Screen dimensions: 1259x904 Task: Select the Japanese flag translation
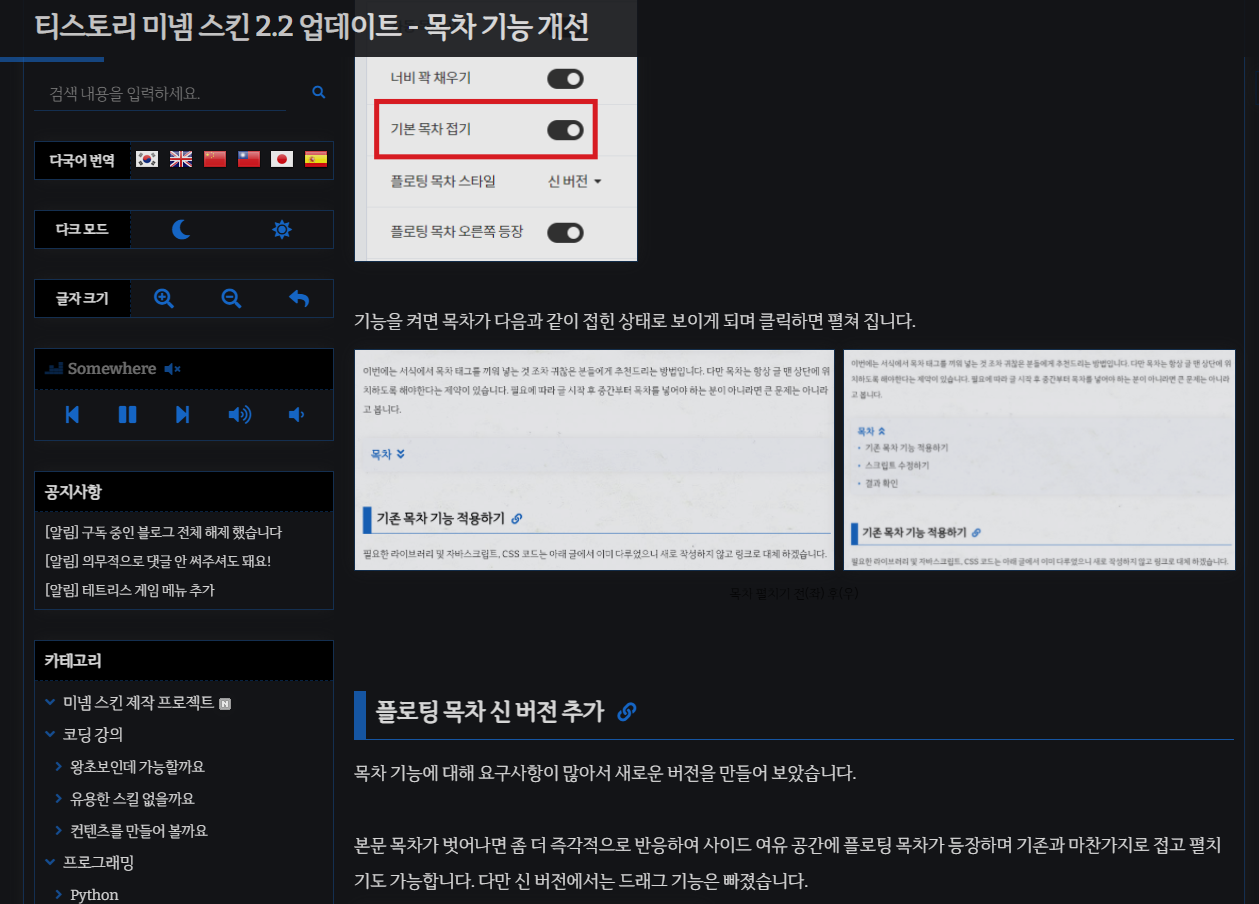(x=282, y=159)
